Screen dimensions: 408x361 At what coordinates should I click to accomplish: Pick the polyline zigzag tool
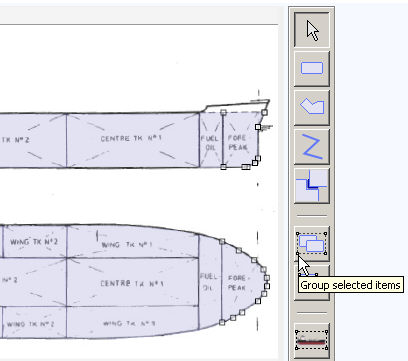point(312,146)
